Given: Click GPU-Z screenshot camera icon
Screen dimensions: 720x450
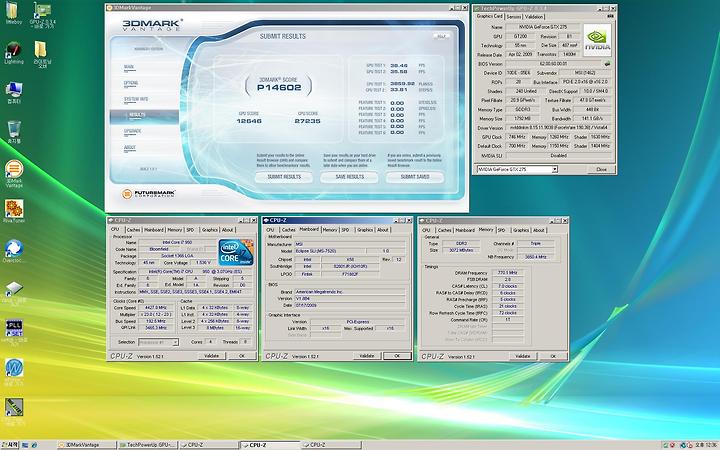Looking at the screenshot, I should [610, 16].
